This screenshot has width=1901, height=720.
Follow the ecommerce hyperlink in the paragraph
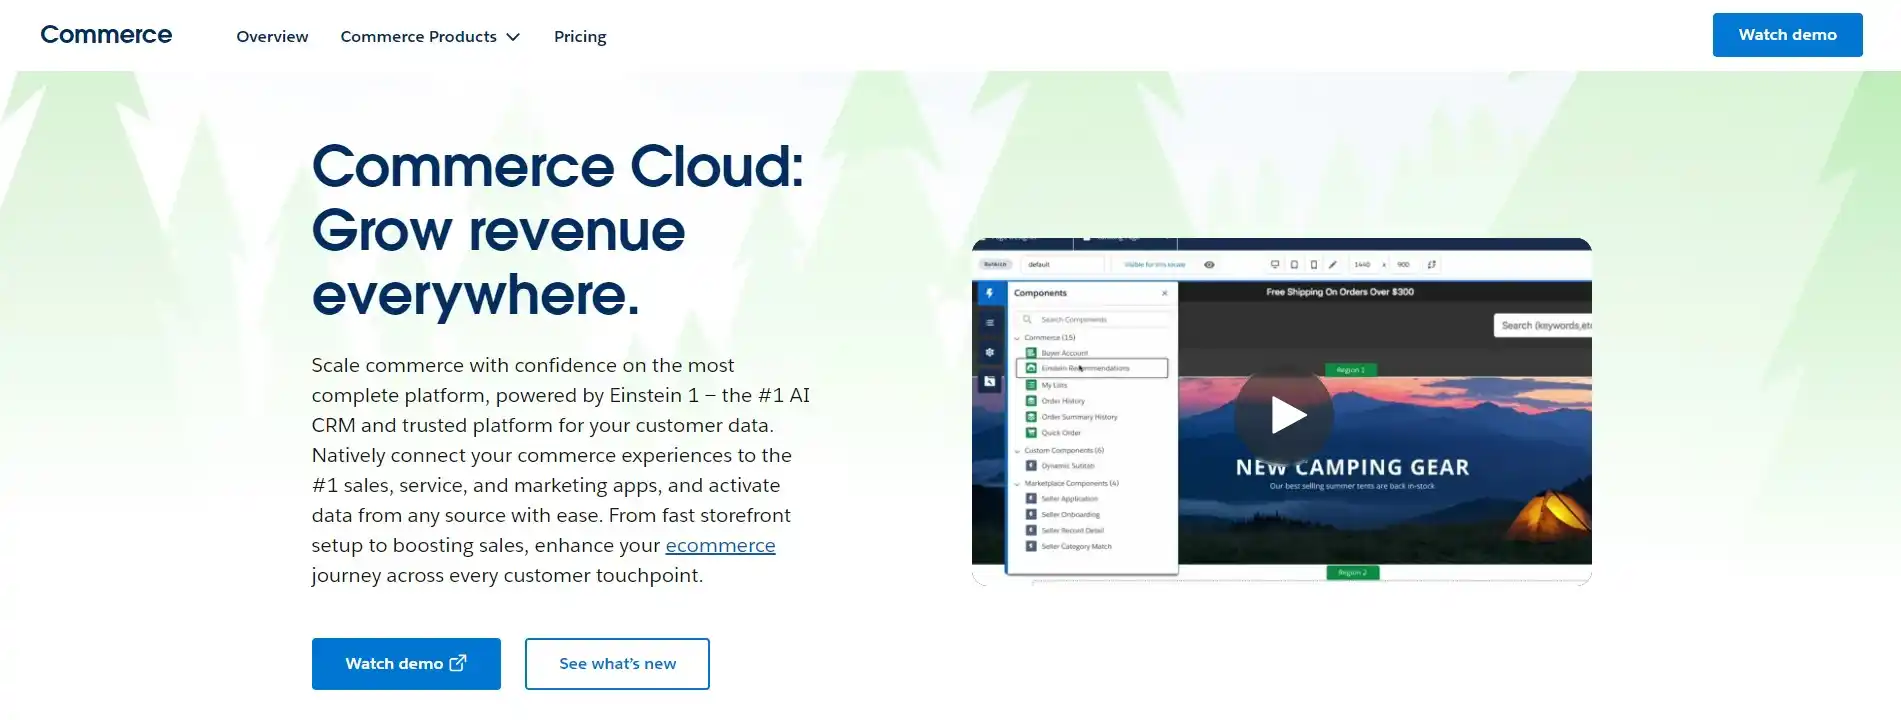720,545
